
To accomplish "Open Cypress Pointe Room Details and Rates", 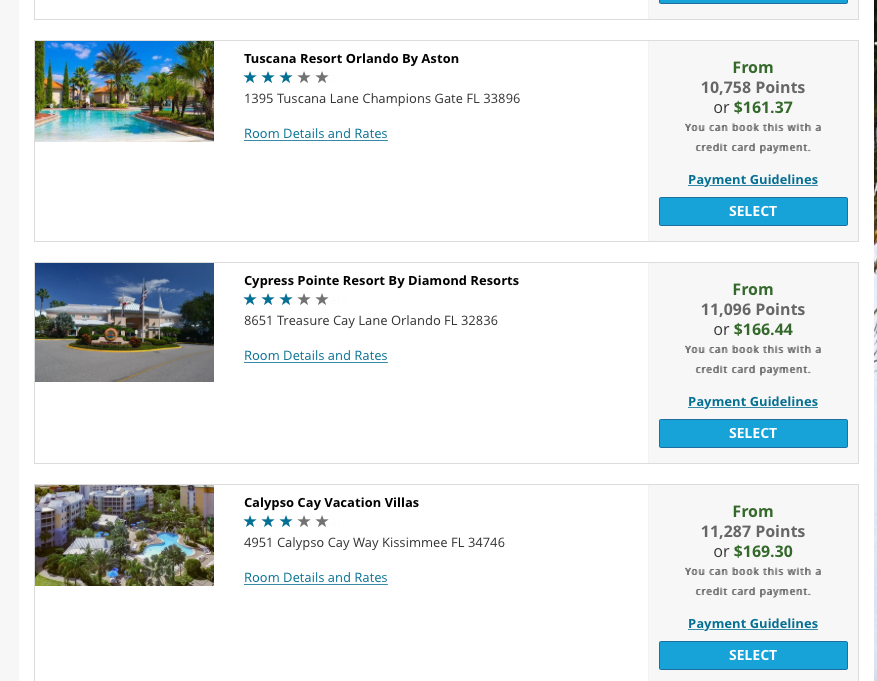I will point(315,356).
